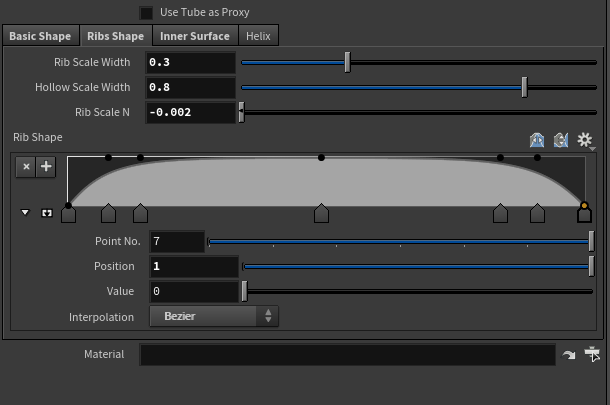The image size is (610, 405).
Task: Open the Material node chooser icon
Action: (592, 354)
